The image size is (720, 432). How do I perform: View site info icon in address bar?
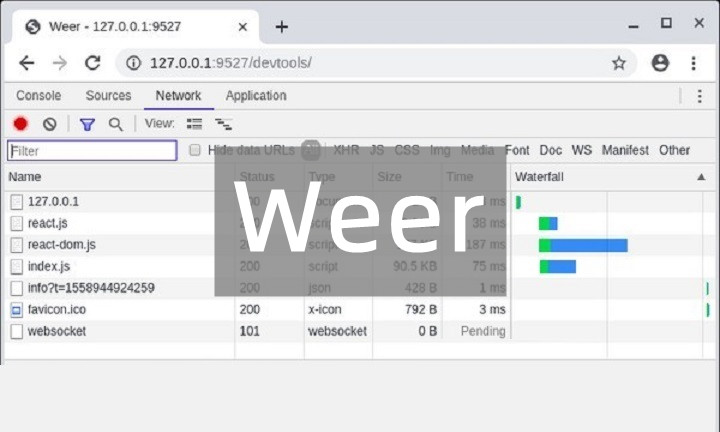(x=133, y=63)
